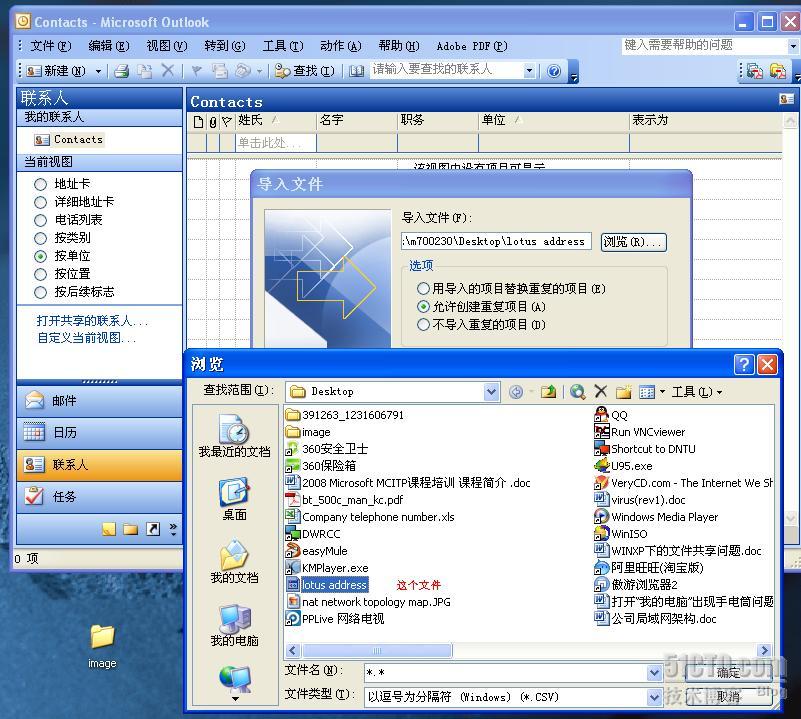Click the Notes icon in navigation bar

point(109,529)
